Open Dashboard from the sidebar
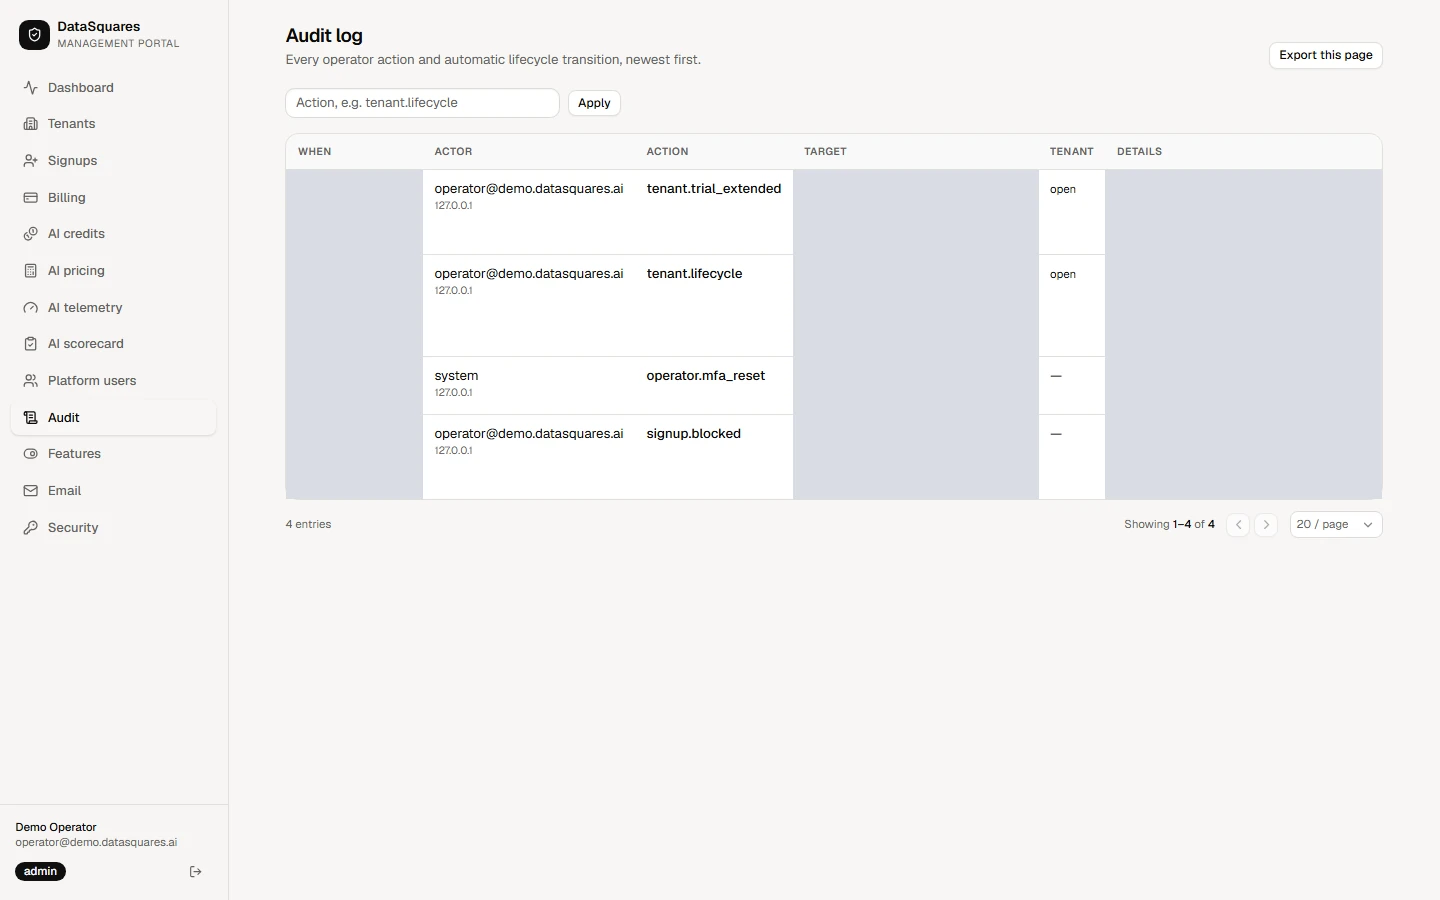Viewport: 1440px width, 900px height. 113,88
